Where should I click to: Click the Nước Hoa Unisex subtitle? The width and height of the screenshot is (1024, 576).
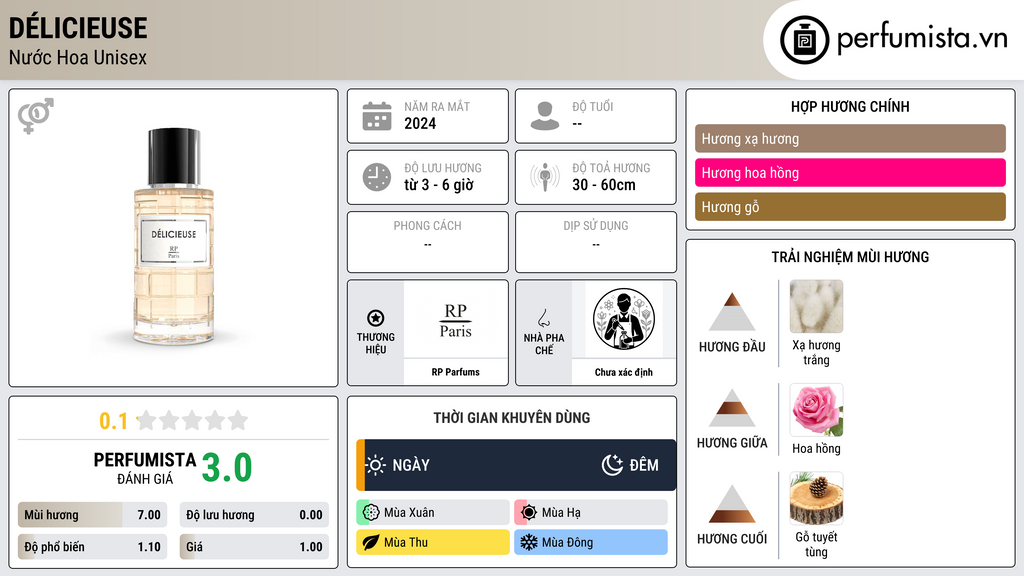78,57
